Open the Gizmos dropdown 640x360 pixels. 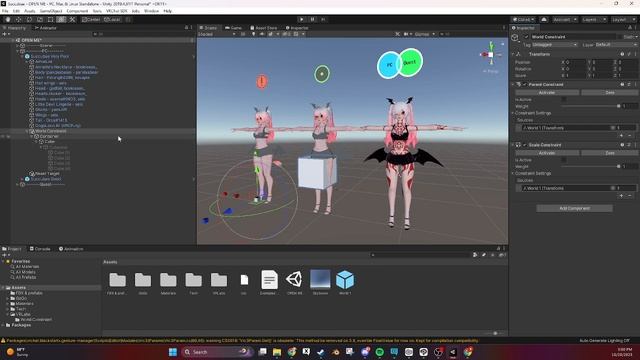pos(424,34)
